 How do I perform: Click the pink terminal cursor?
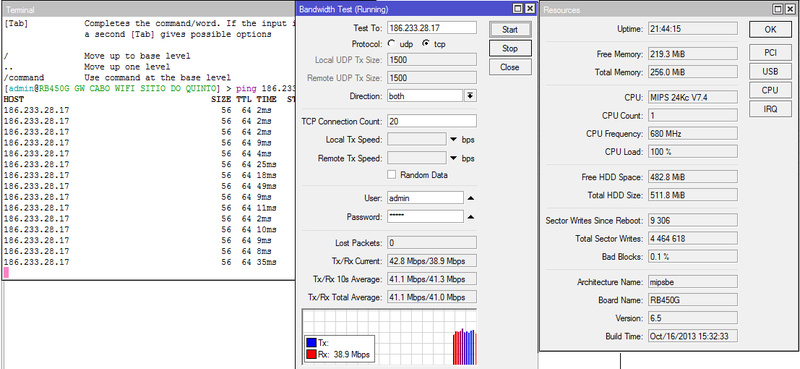coord(6,273)
